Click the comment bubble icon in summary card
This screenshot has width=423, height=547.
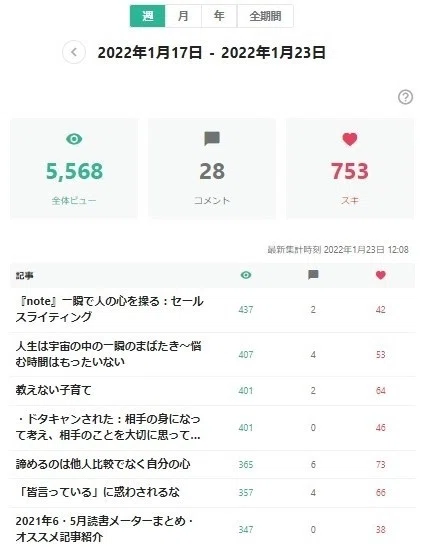click(x=212, y=138)
